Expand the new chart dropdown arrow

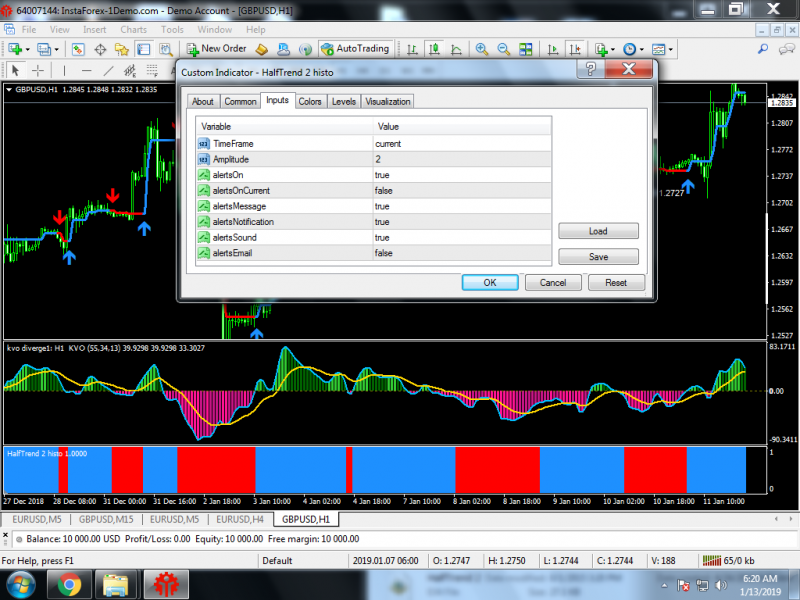pyautogui.click(x=30, y=49)
